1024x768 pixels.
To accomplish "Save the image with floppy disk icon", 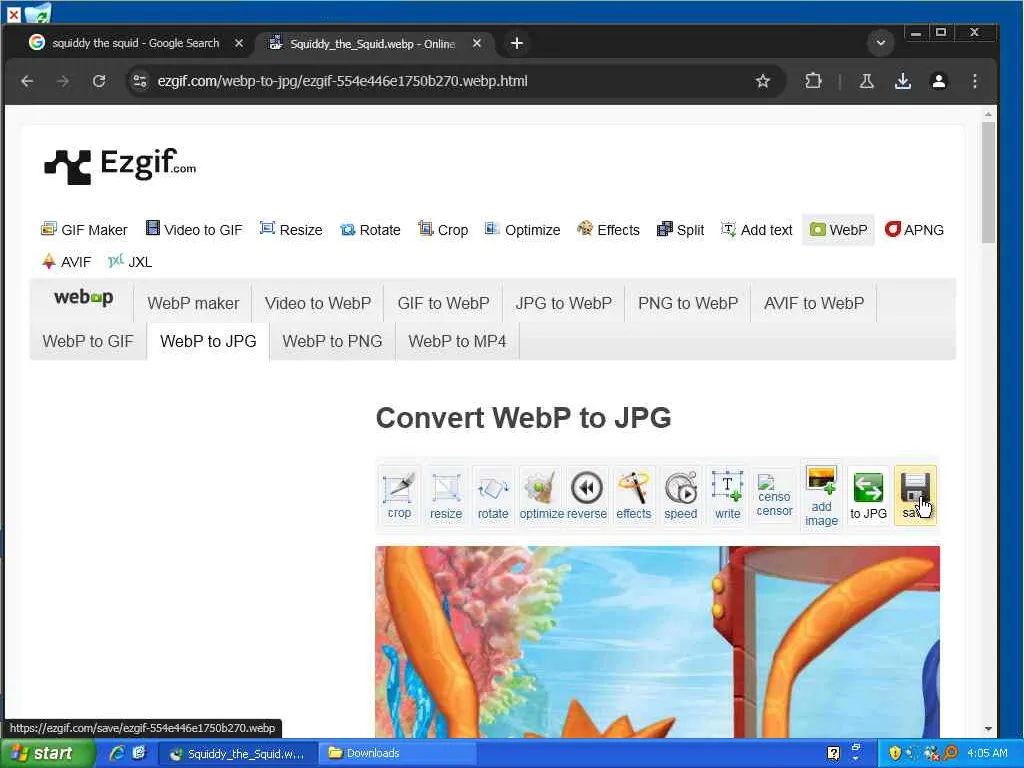I will pos(915,494).
